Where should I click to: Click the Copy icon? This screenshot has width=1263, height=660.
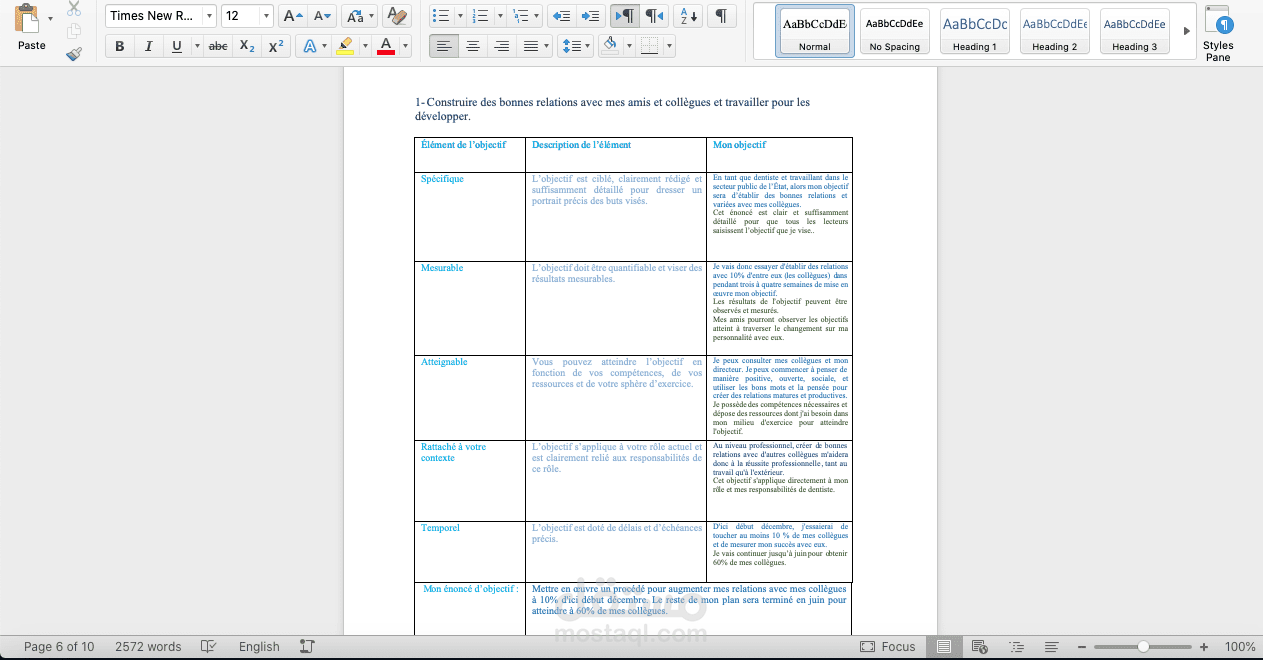coord(74,31)
